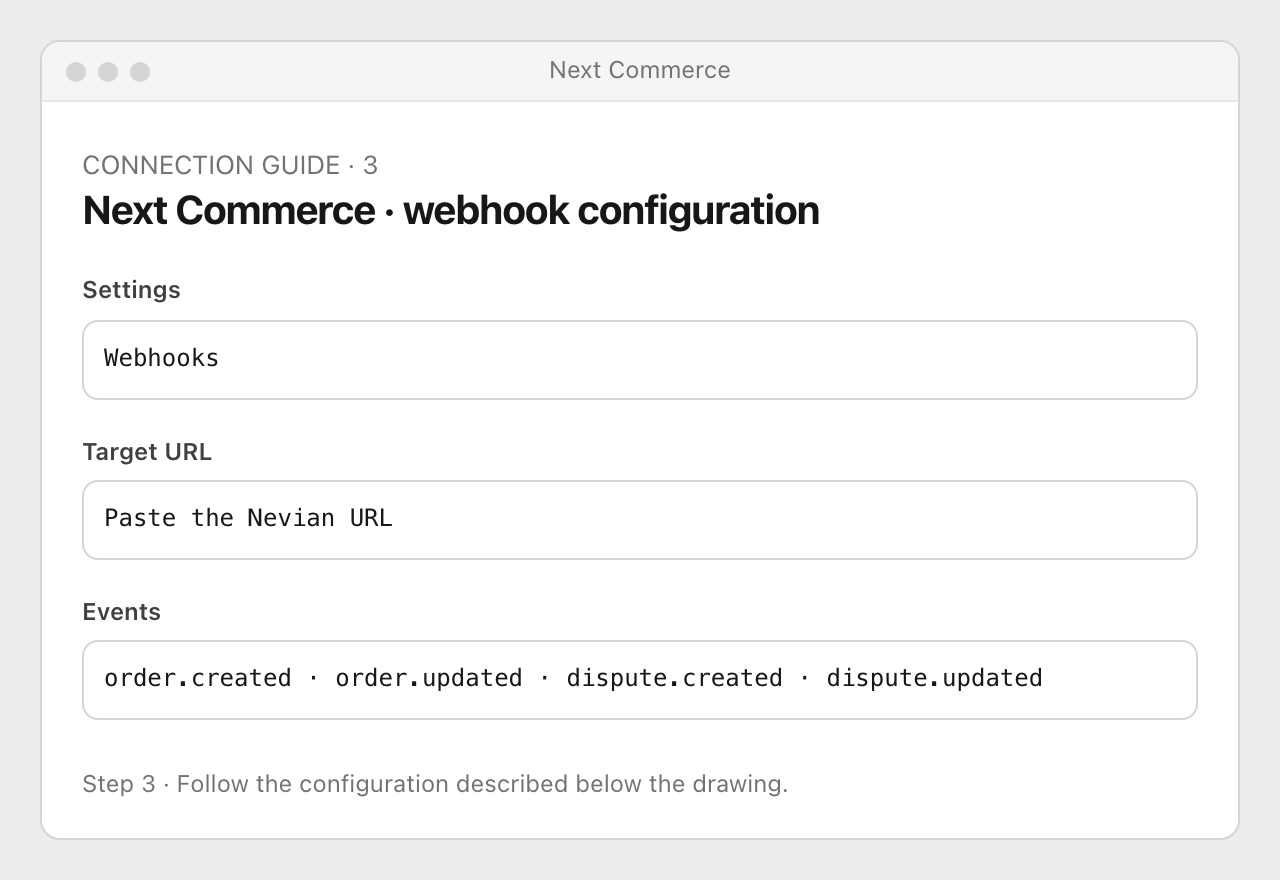Screen dimensions: 1280x880
Task: Click the middle minimize window button
Action: click(x=108, y=72)
